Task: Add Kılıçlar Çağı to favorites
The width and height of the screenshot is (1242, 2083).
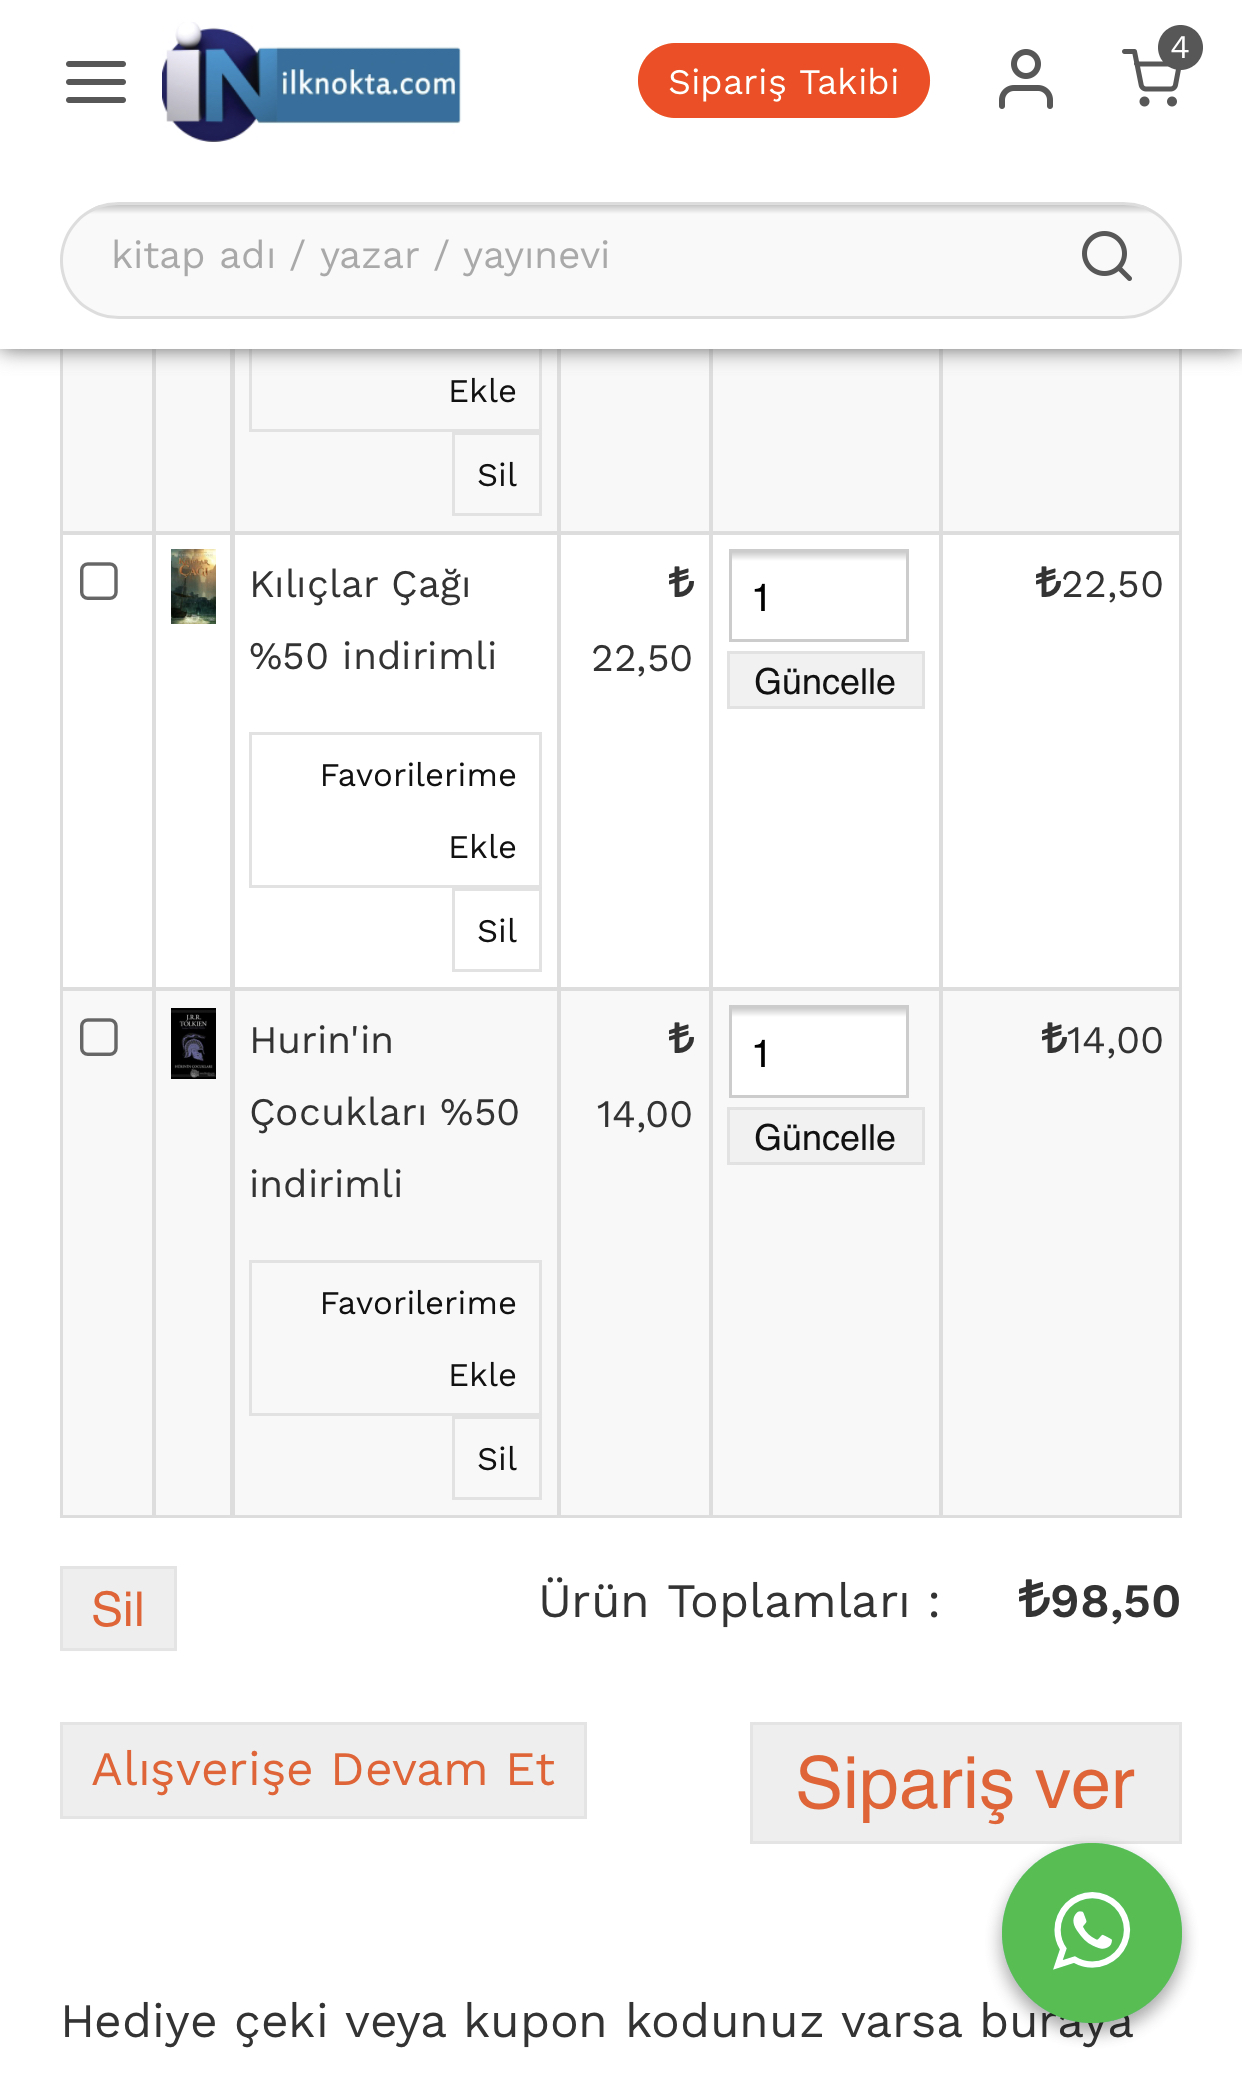Action: pos(395,810)
